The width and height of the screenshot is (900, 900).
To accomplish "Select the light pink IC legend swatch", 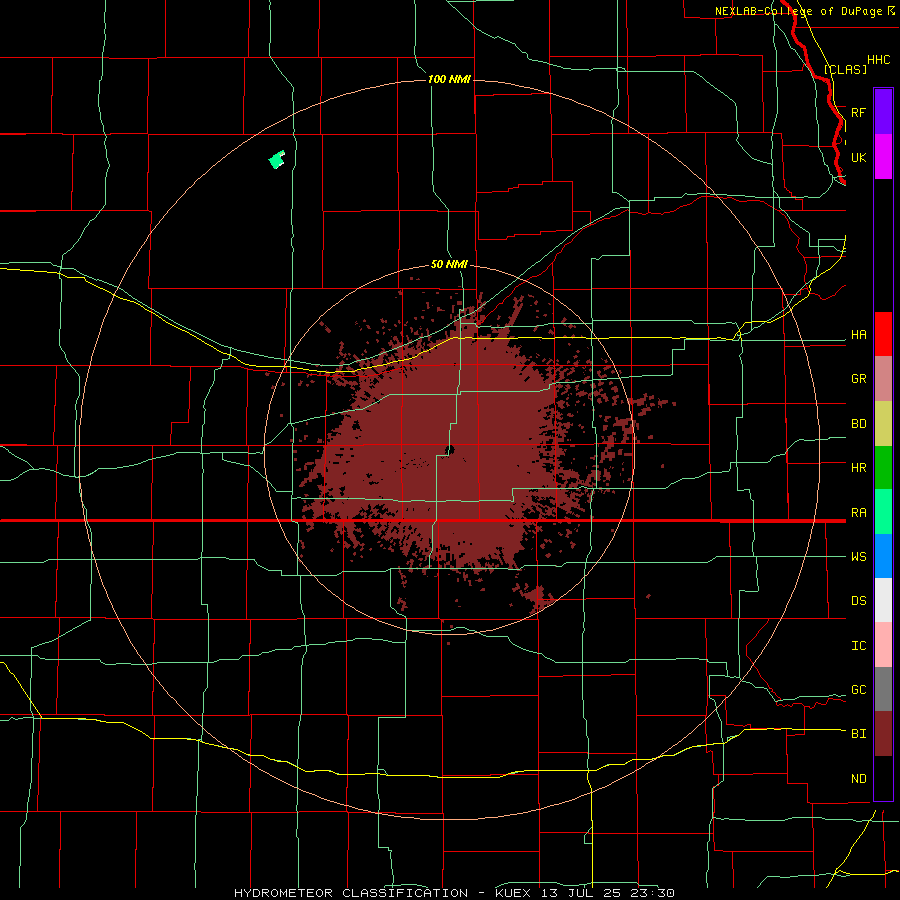I will [883, 645].
